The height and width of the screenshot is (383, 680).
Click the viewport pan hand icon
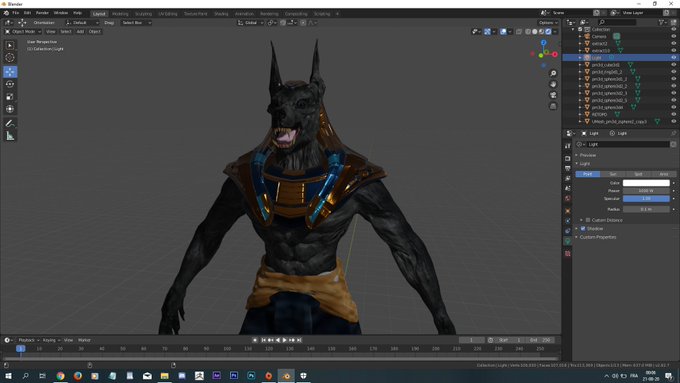[553, 84]
